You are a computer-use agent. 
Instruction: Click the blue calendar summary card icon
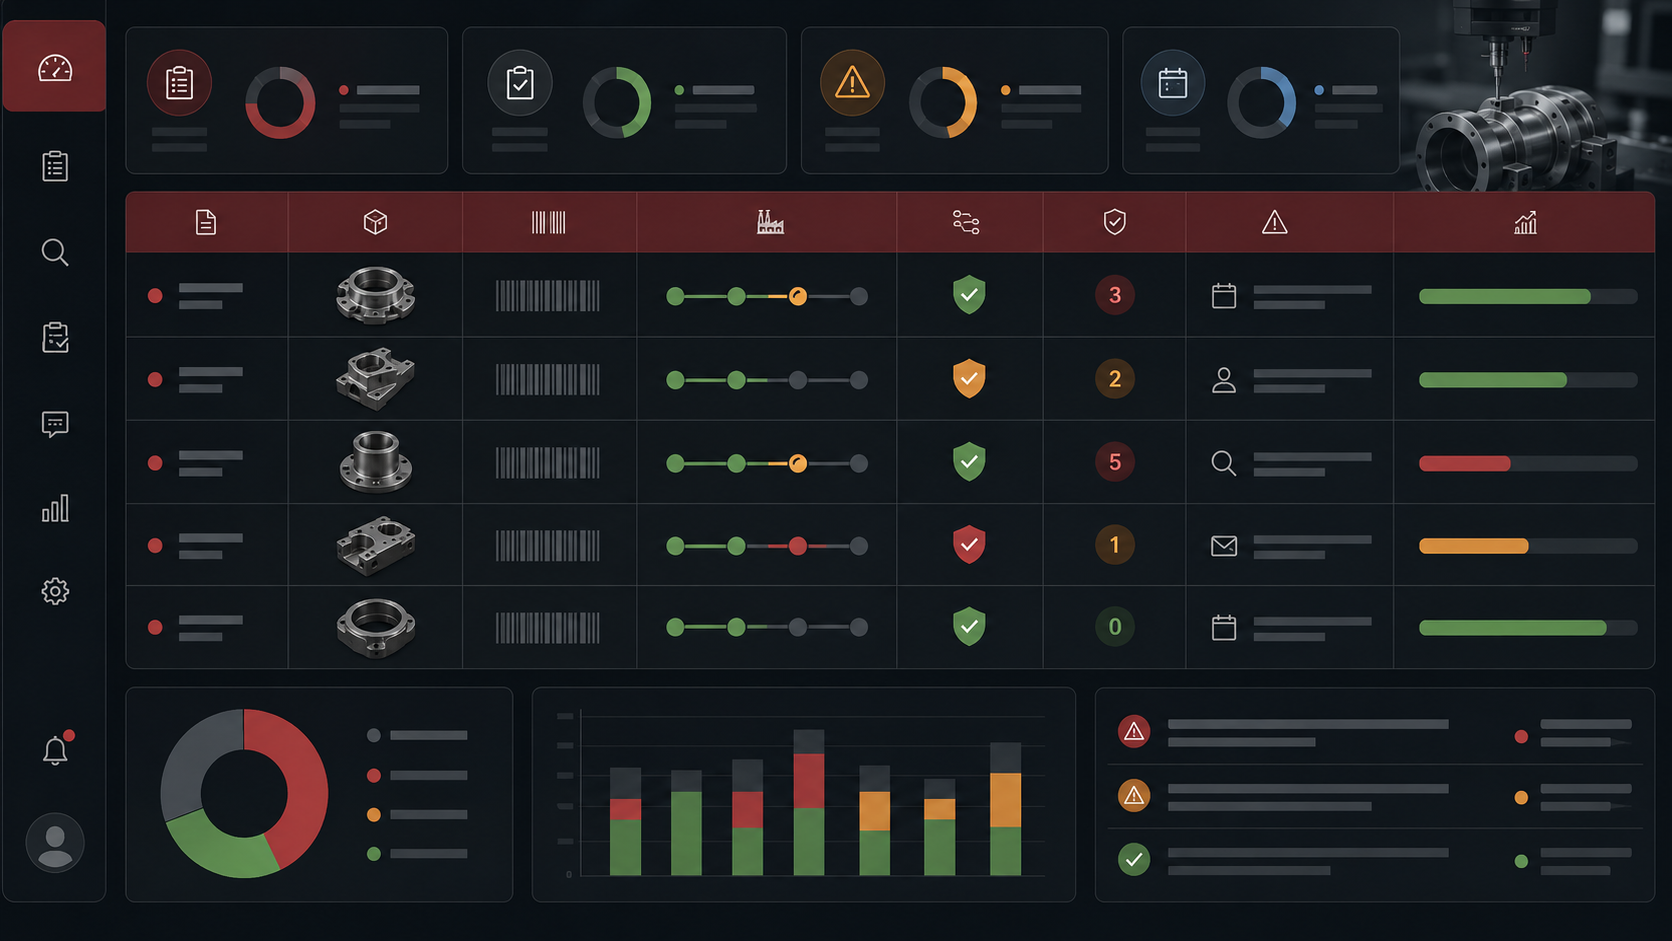pos(1172,83)
